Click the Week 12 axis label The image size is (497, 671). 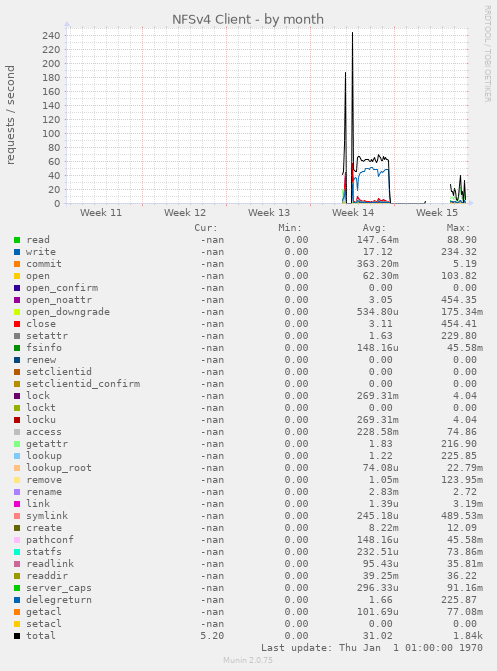point(185,213)
